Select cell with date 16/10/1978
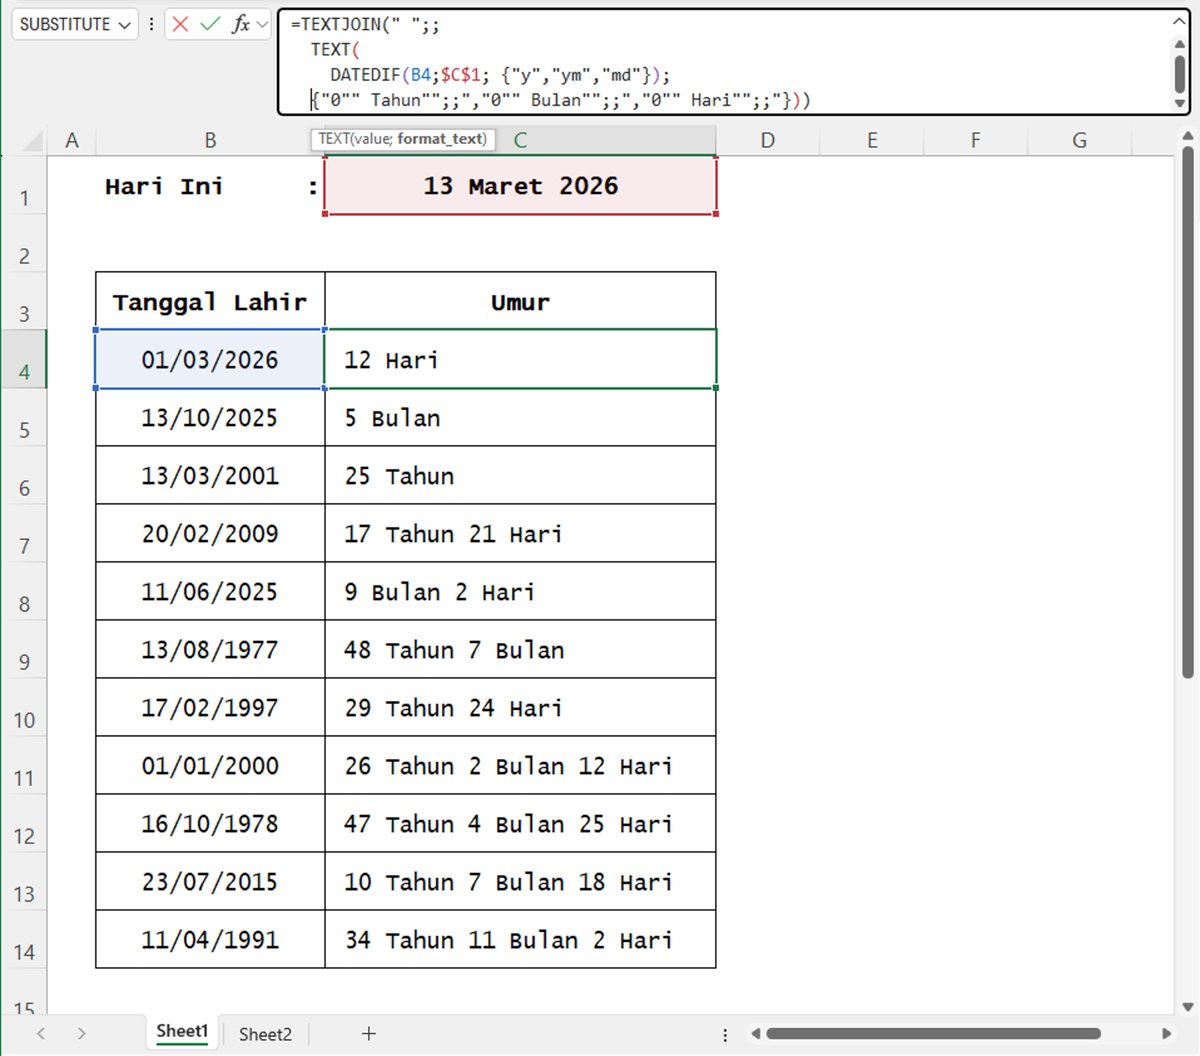1200x1056 pixels. [x=210, y=824]
